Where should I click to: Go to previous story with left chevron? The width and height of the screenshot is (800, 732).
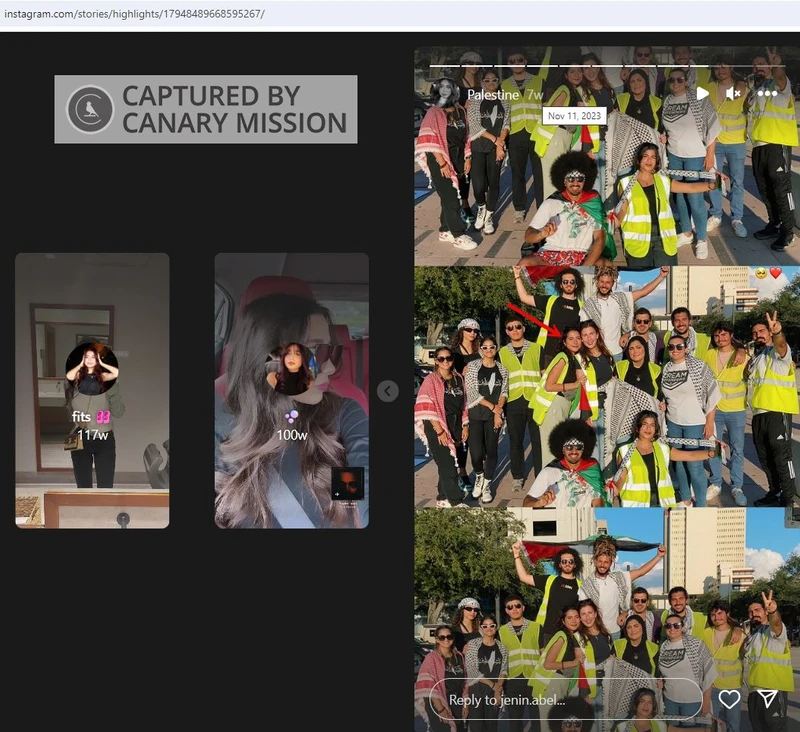pyautogui.click(x=388, y=391)
